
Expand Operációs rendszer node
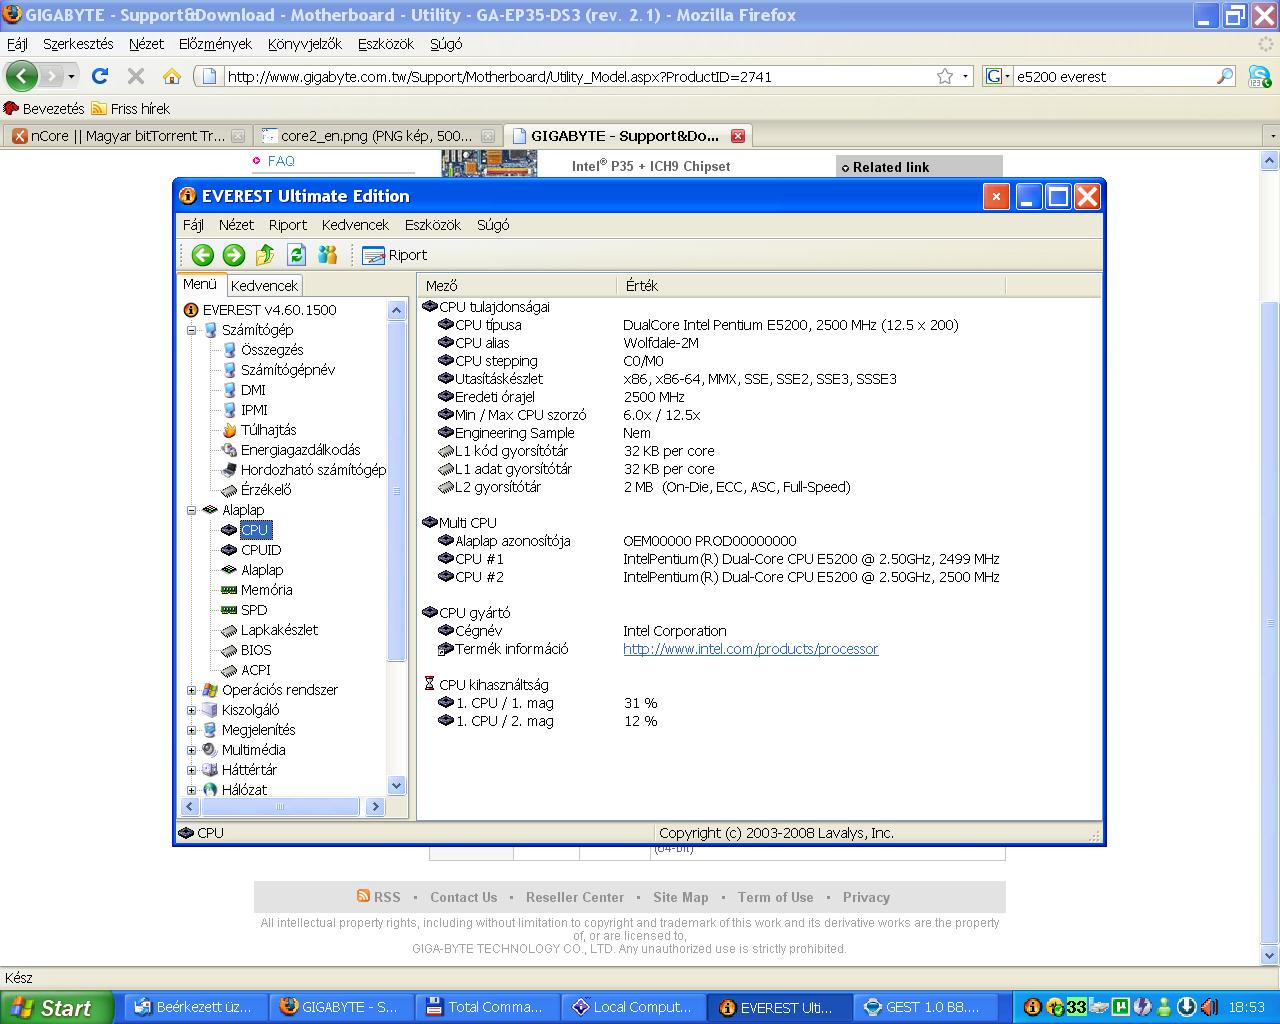pos(192,690)
